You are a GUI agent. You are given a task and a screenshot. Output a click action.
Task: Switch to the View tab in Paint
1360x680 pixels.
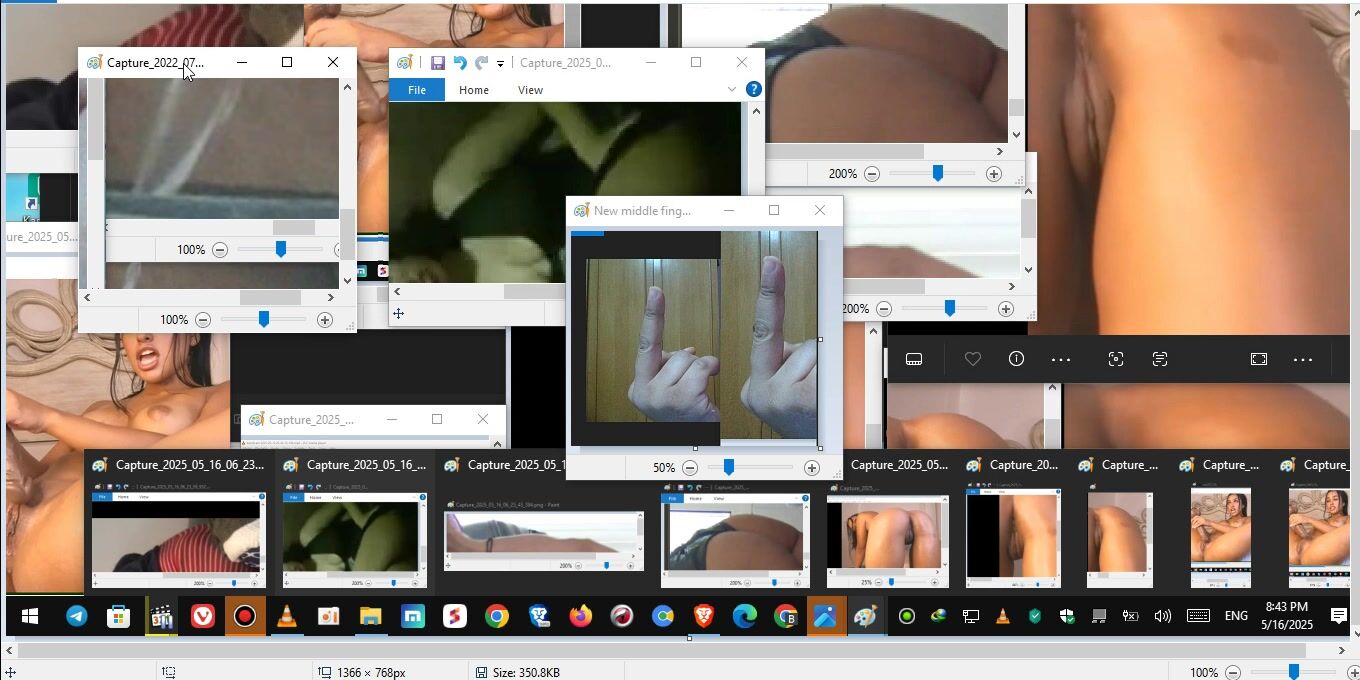pyautogui.click(x=530, y=90)
